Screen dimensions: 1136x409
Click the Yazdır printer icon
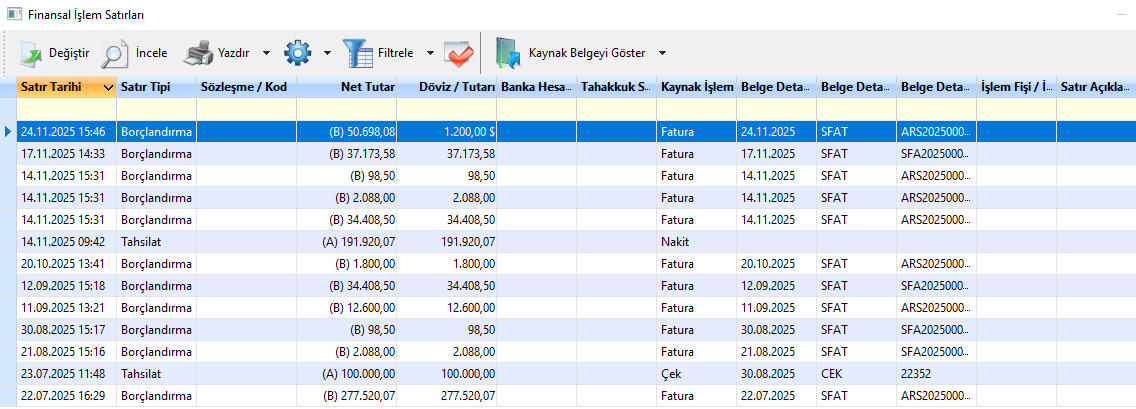tap(199, 53)
